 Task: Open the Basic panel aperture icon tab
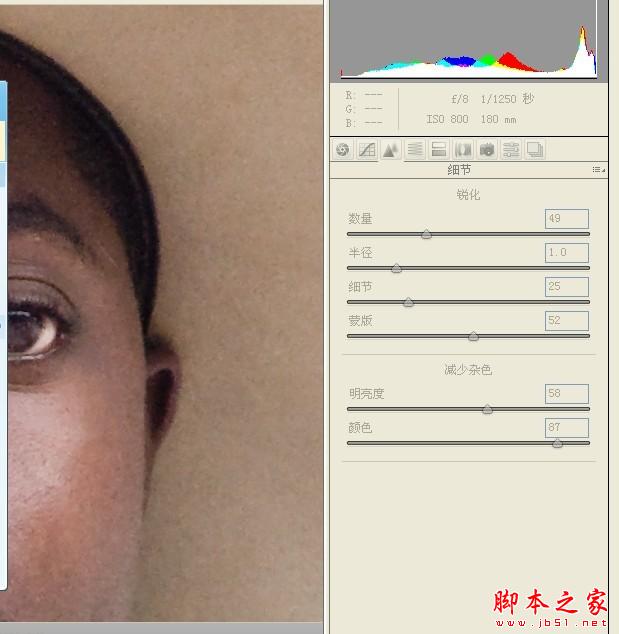coord(343,150)
